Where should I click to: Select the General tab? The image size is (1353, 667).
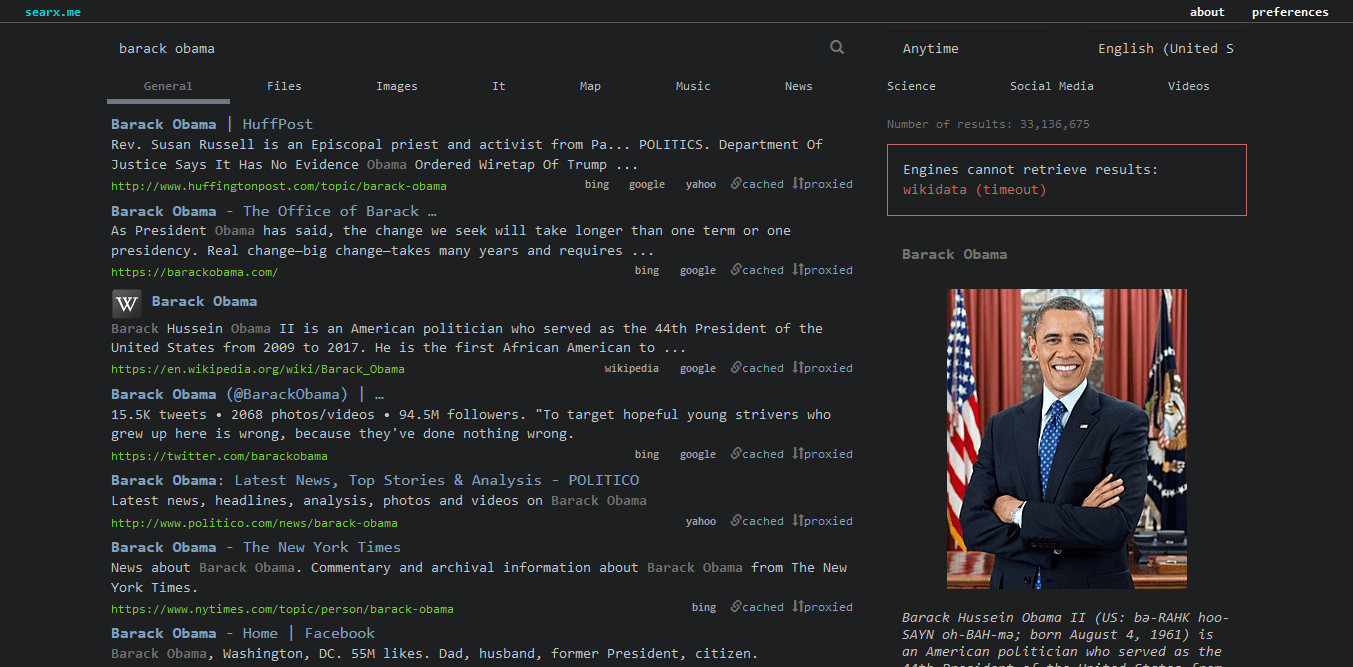[x=168, y=86]
